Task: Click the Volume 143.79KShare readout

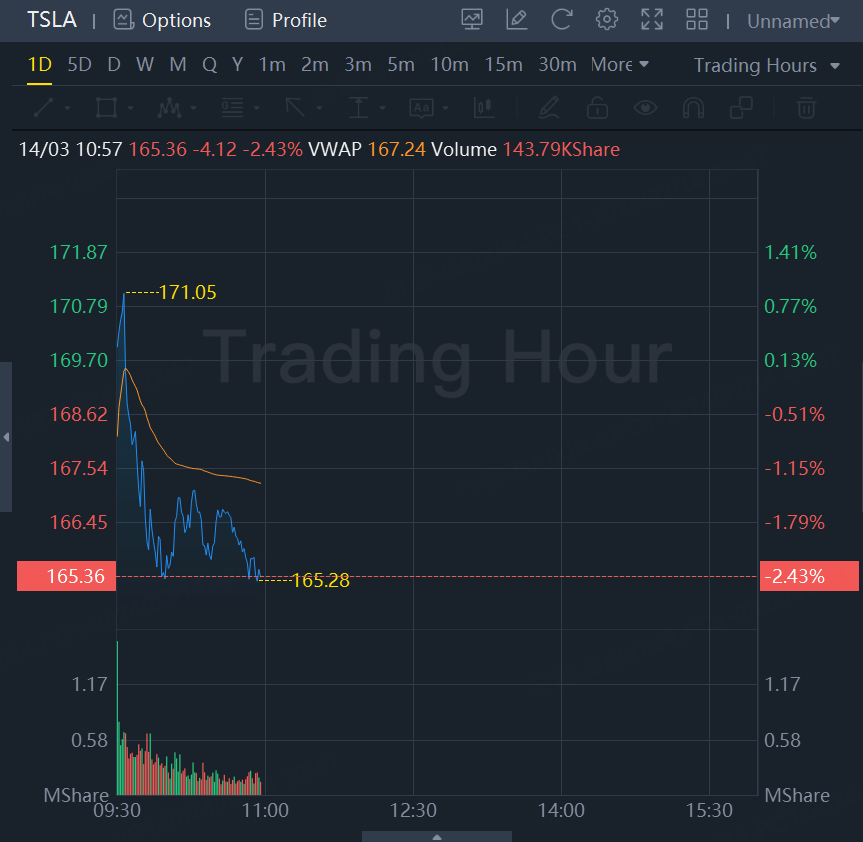Action: pos(526,150)
